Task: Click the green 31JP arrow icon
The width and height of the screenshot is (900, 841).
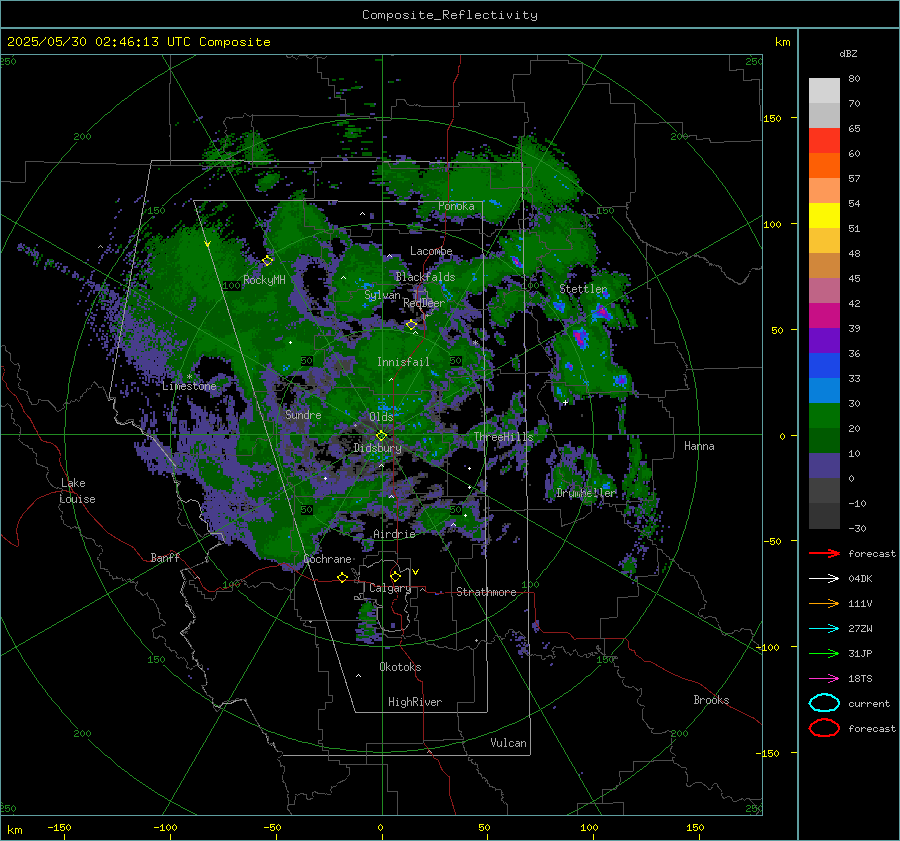Action: click(x=824, y=653)
